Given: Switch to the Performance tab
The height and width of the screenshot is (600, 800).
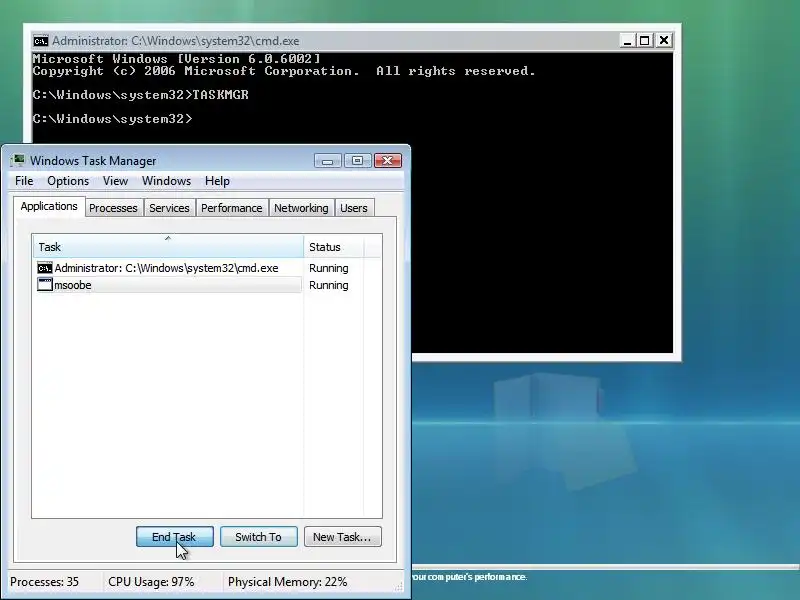Looking at the screenshot, I should tap(232, 208).
